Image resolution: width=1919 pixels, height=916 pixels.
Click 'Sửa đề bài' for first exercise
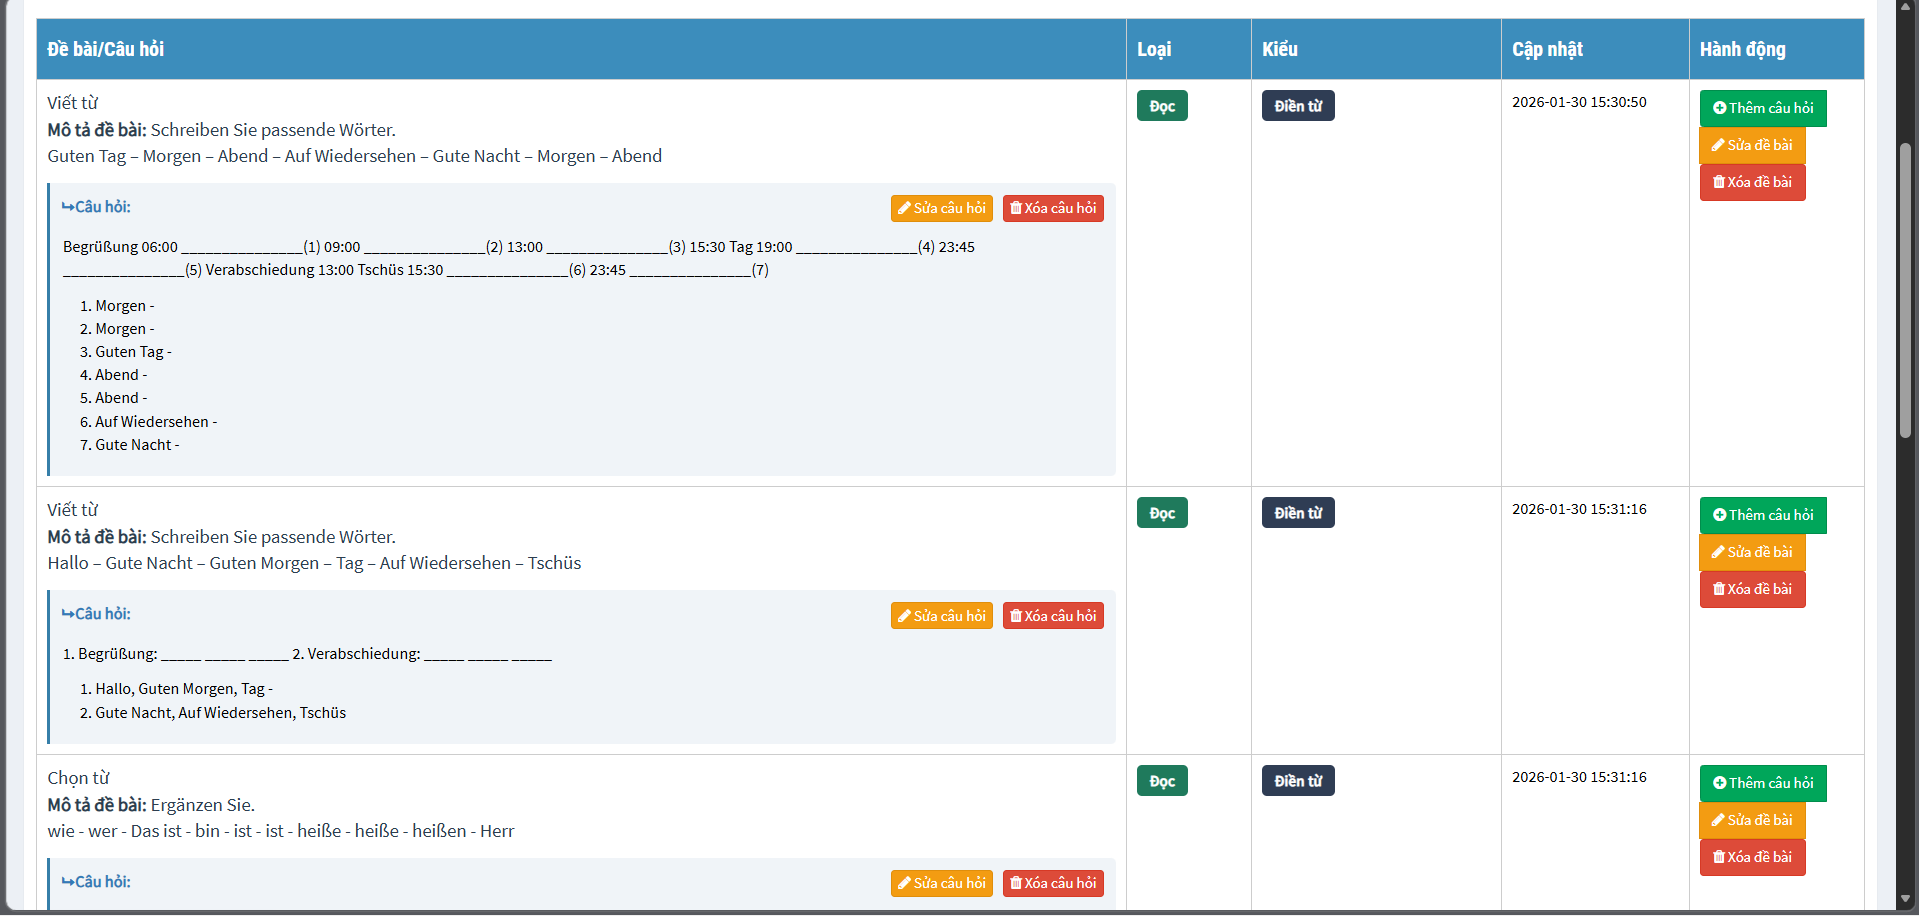pos(1751,145)
